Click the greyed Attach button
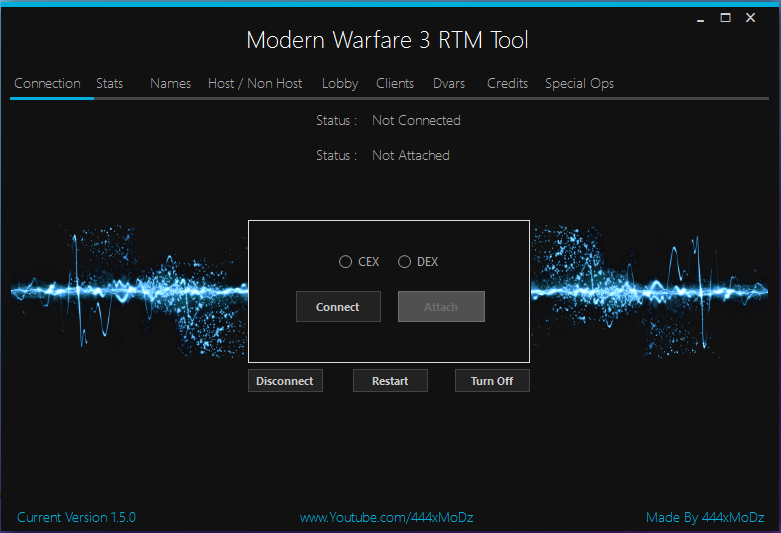Viewport: 781px width, 533px height. point(441,307)
